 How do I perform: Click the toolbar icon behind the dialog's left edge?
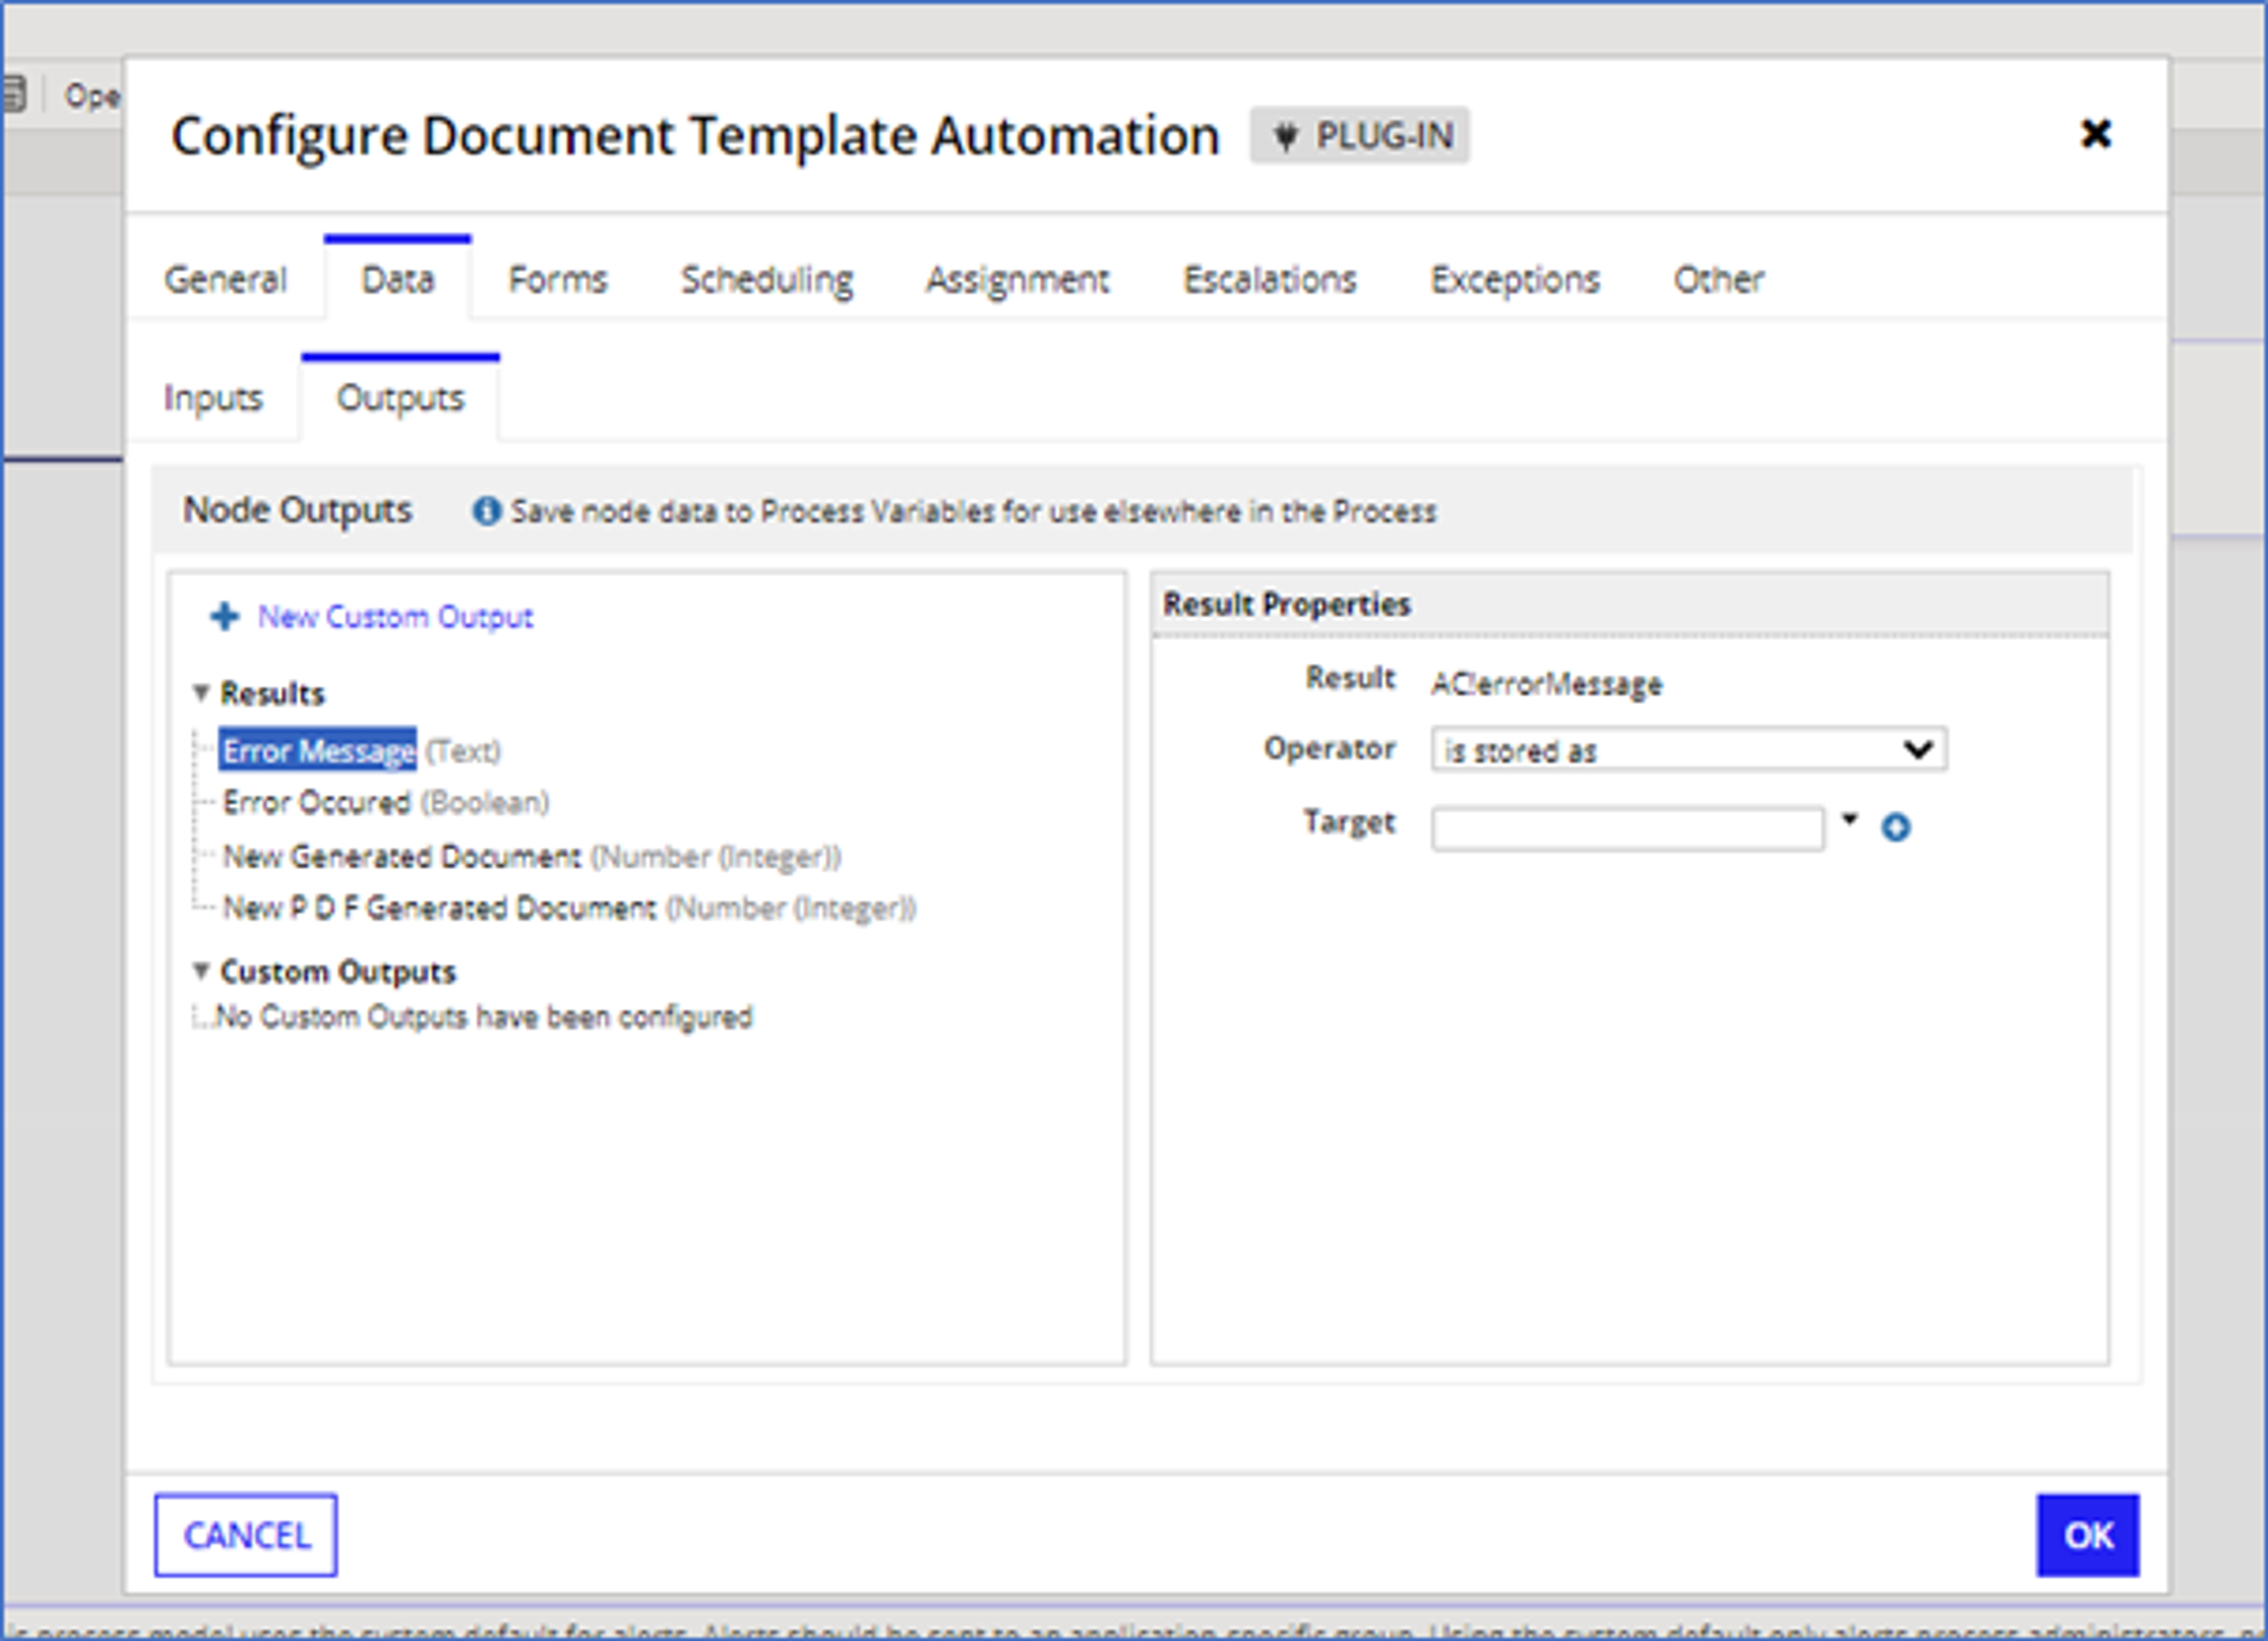tap(12, 95)
